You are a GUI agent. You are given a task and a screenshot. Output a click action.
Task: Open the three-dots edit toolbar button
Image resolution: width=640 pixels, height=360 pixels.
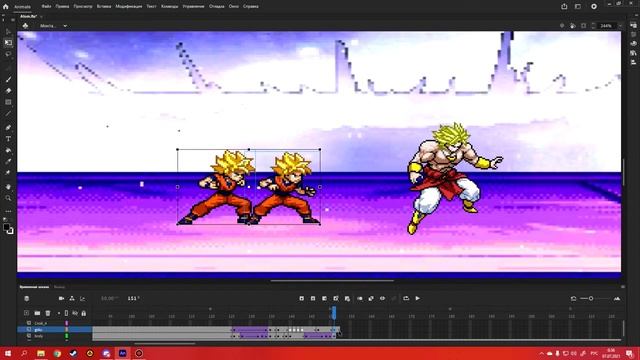pos(8,211)
